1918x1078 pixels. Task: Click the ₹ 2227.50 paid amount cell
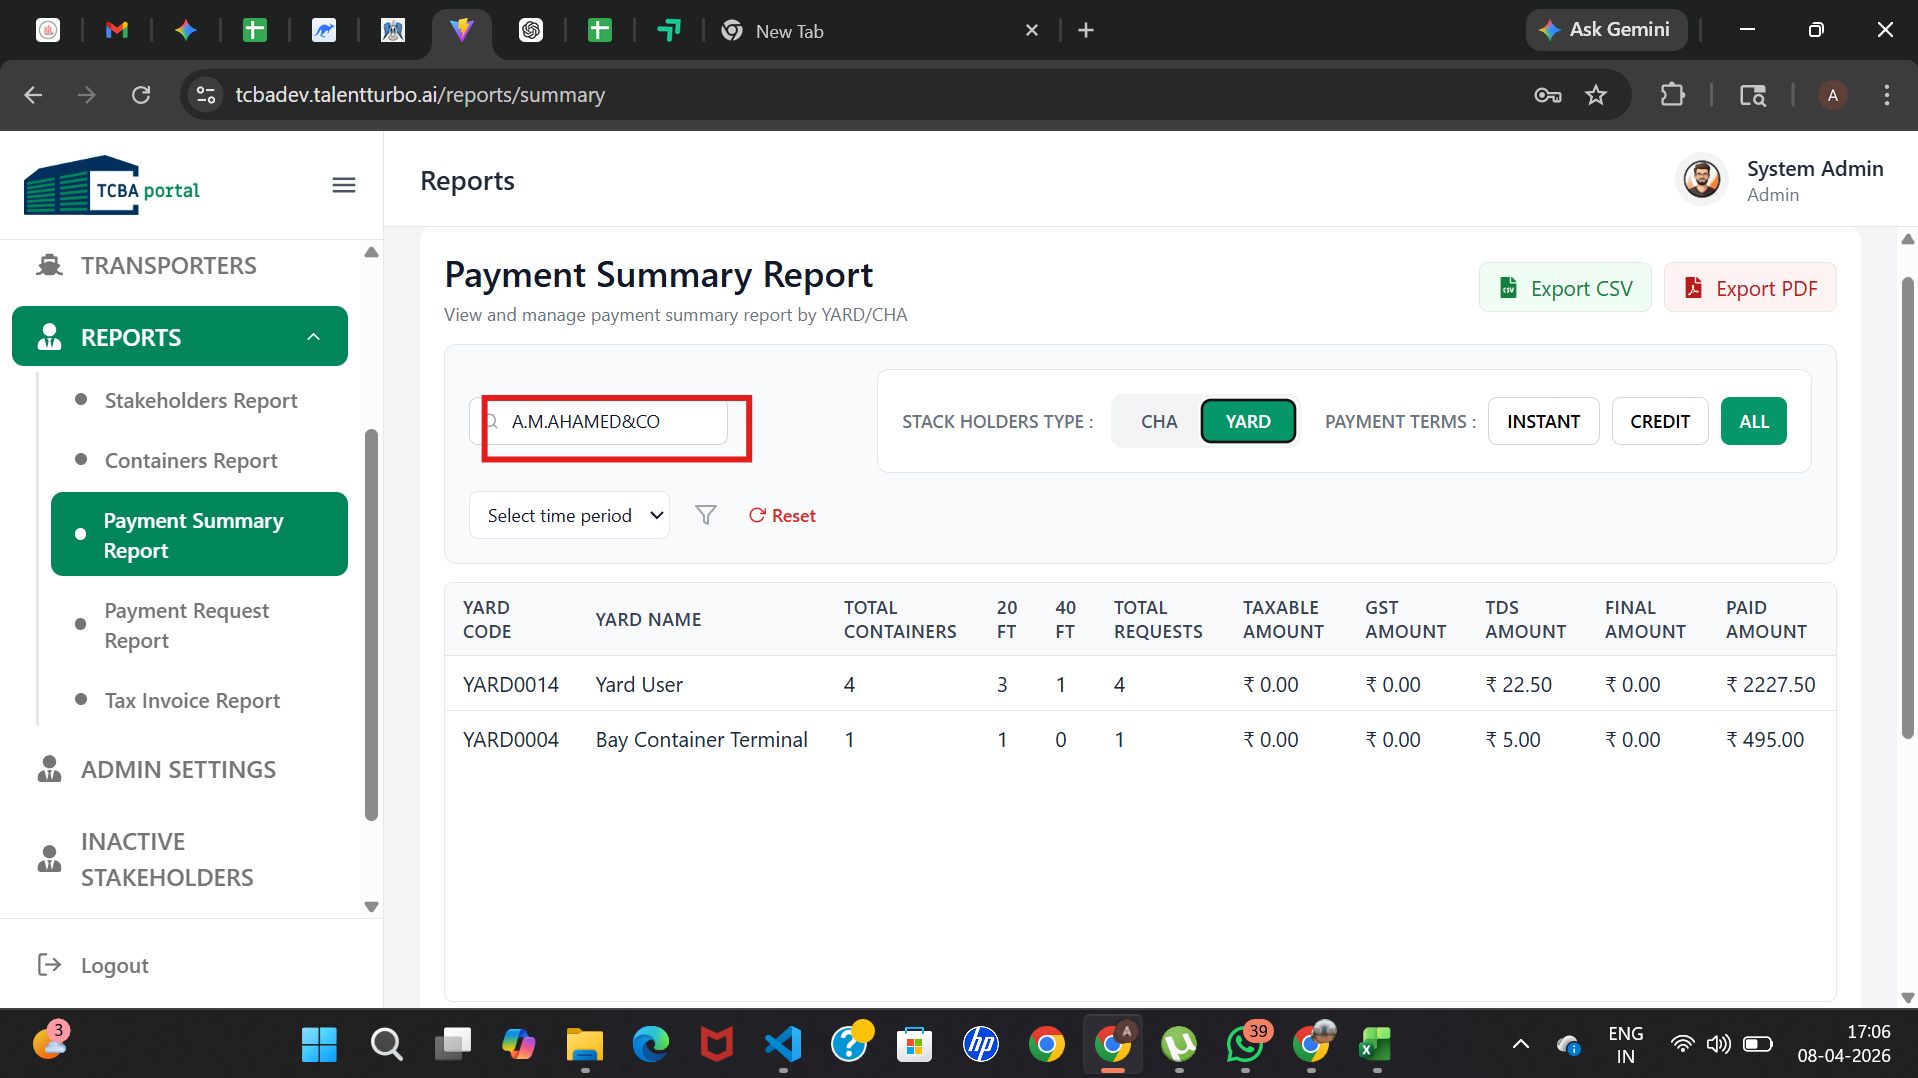(1770, 684)
